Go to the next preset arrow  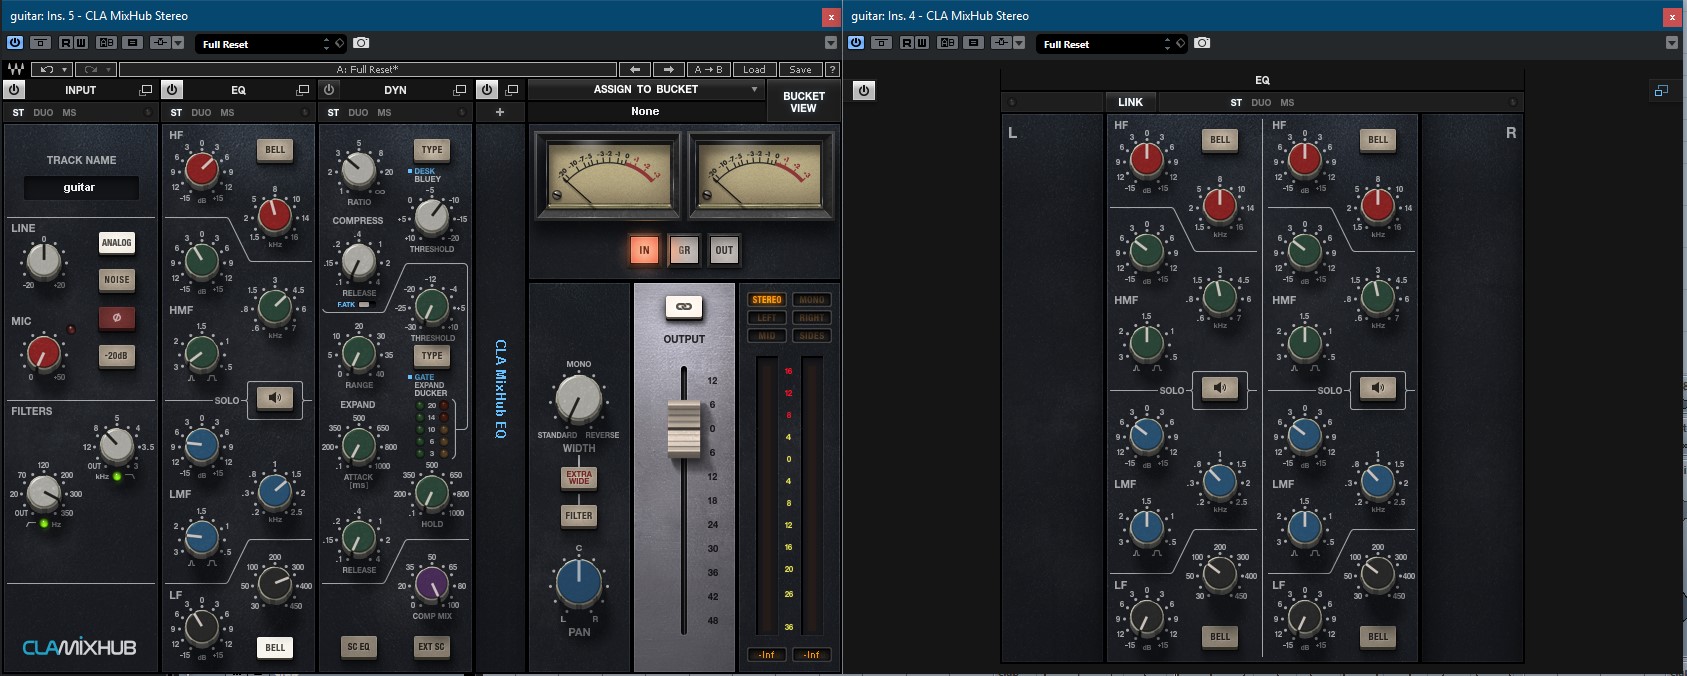click(x=668, y=69)
